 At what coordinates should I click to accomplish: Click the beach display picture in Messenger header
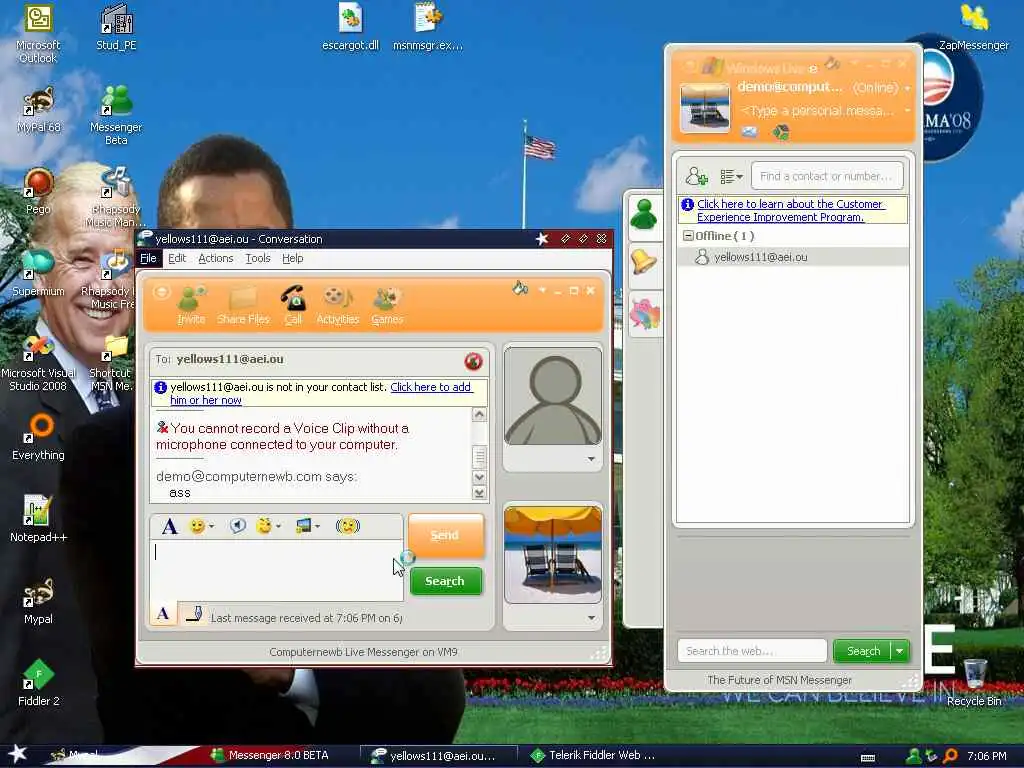[x=705, y=108]
